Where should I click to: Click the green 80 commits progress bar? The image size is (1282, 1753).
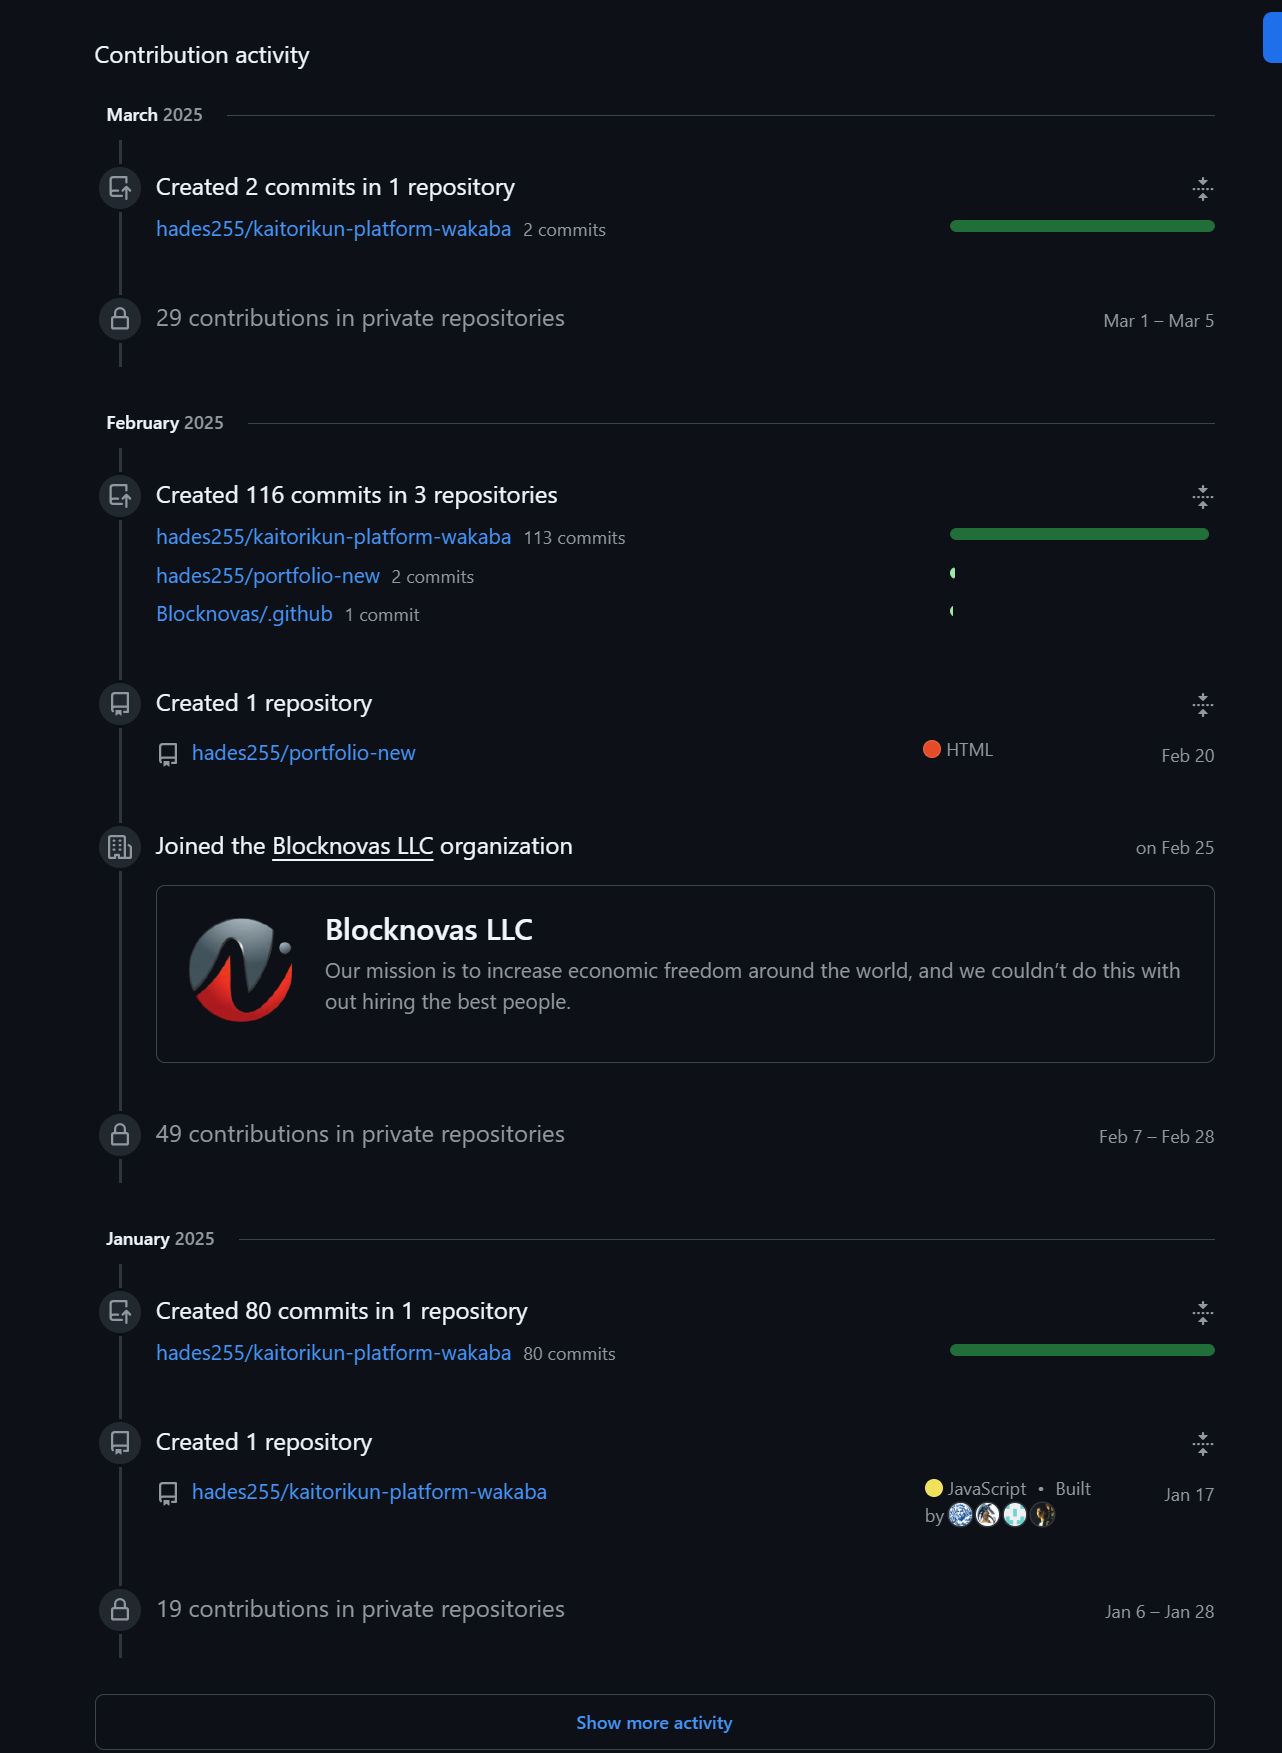click(x=1082, y=1350)
